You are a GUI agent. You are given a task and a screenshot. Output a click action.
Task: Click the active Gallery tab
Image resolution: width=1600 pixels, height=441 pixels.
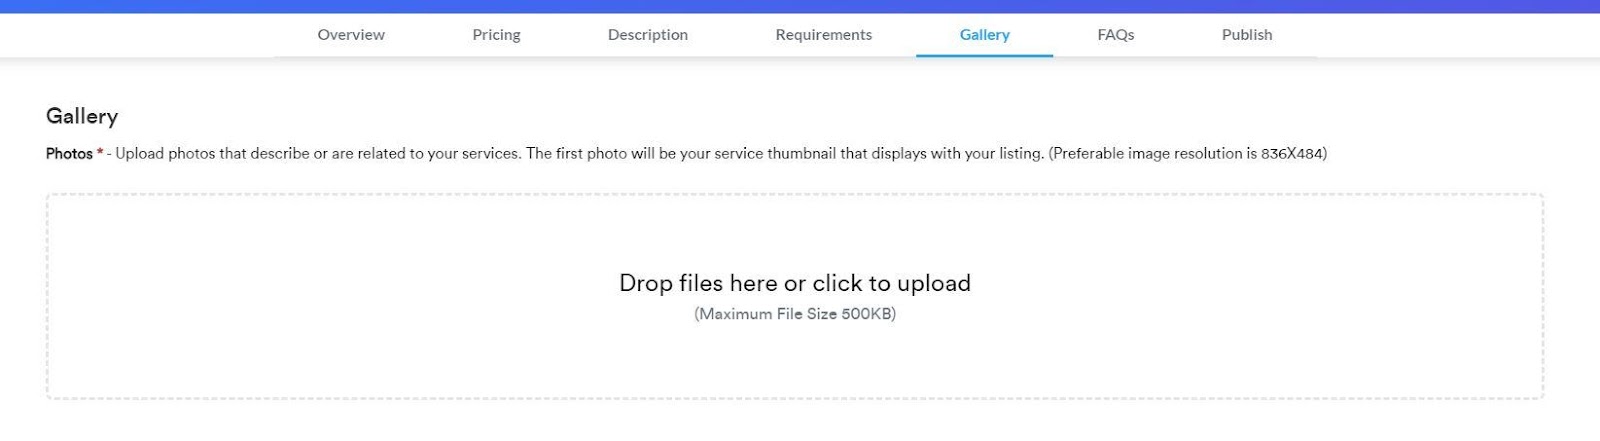(x=984, y=35)
